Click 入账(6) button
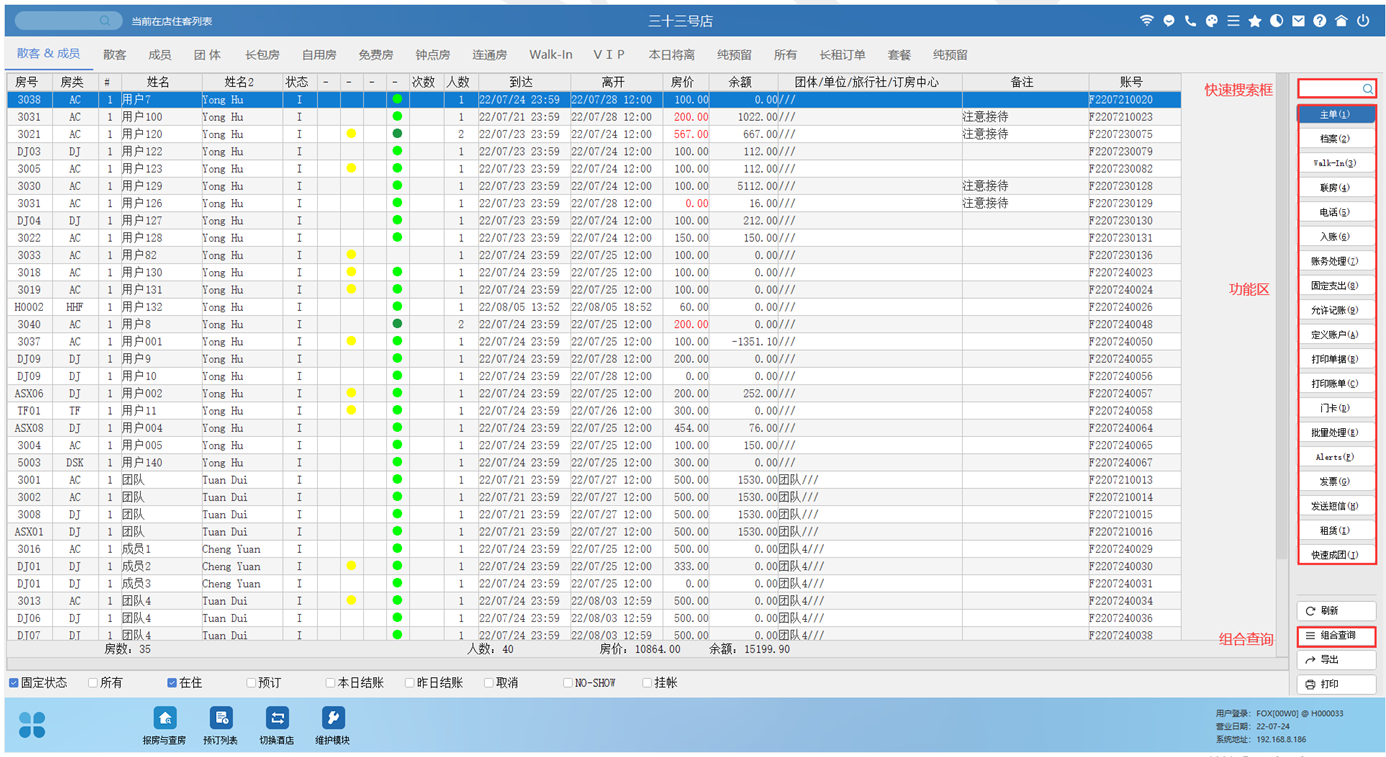1386x757 pixels. point(1336,237)
